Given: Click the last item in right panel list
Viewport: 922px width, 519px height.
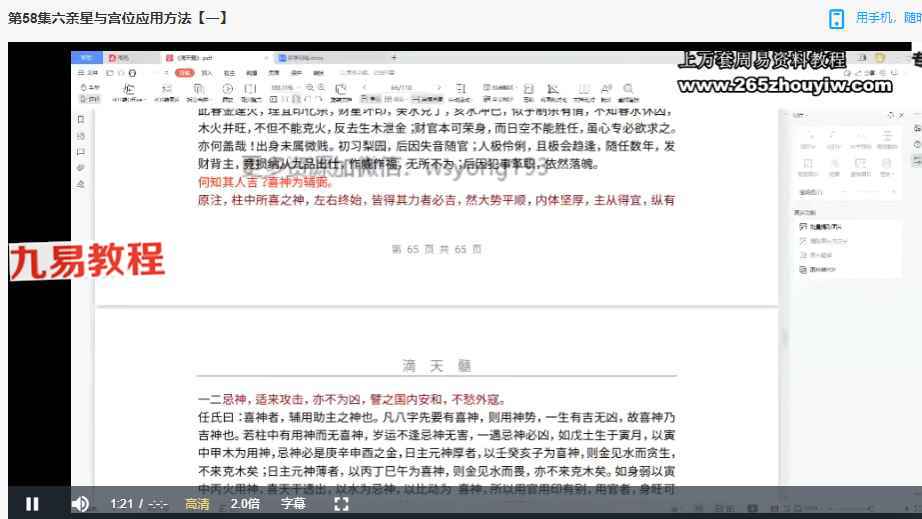Looking at the screenshot, I should (x=819, y=270).
